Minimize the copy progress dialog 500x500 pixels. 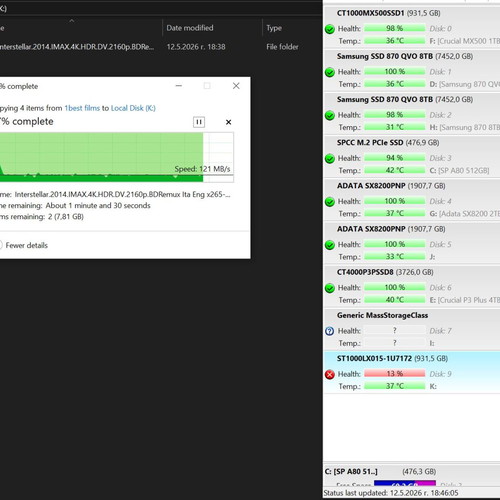point(179,86)
